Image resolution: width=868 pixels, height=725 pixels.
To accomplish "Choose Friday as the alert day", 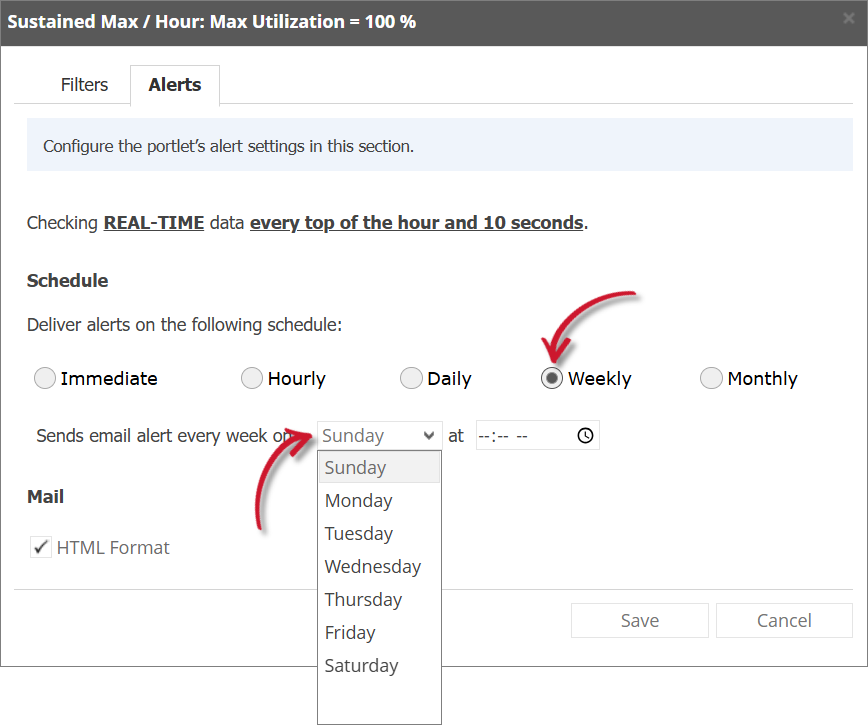I will click(x=350, y=632).
